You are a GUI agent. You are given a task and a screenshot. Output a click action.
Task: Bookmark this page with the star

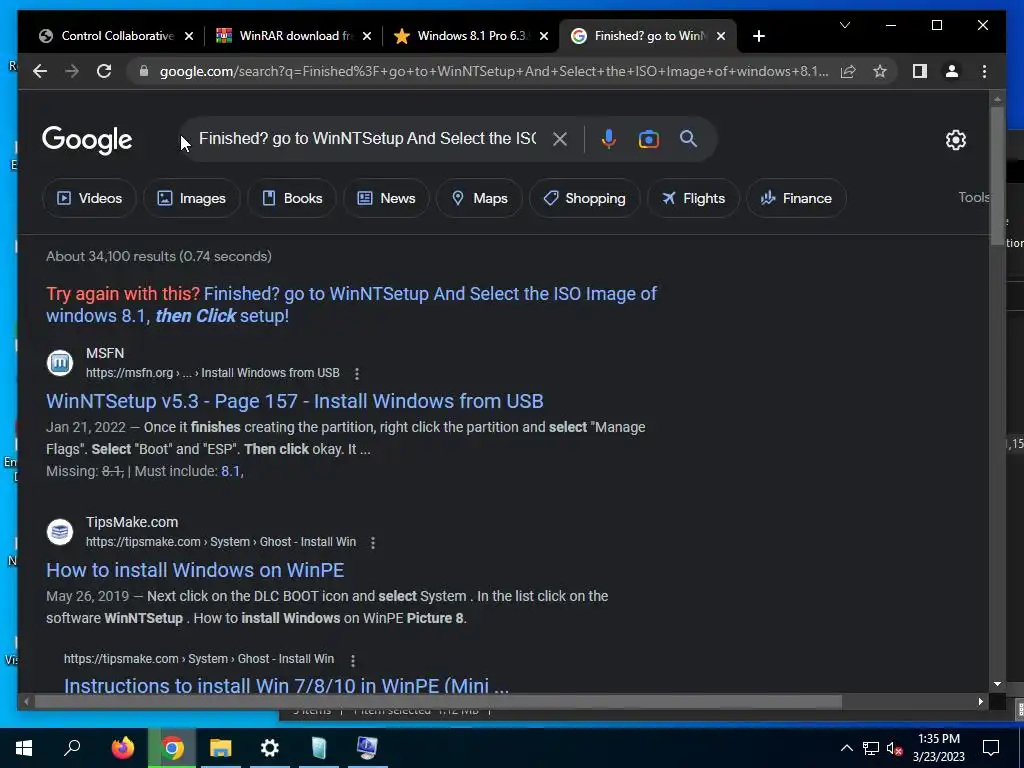[880, 71]
